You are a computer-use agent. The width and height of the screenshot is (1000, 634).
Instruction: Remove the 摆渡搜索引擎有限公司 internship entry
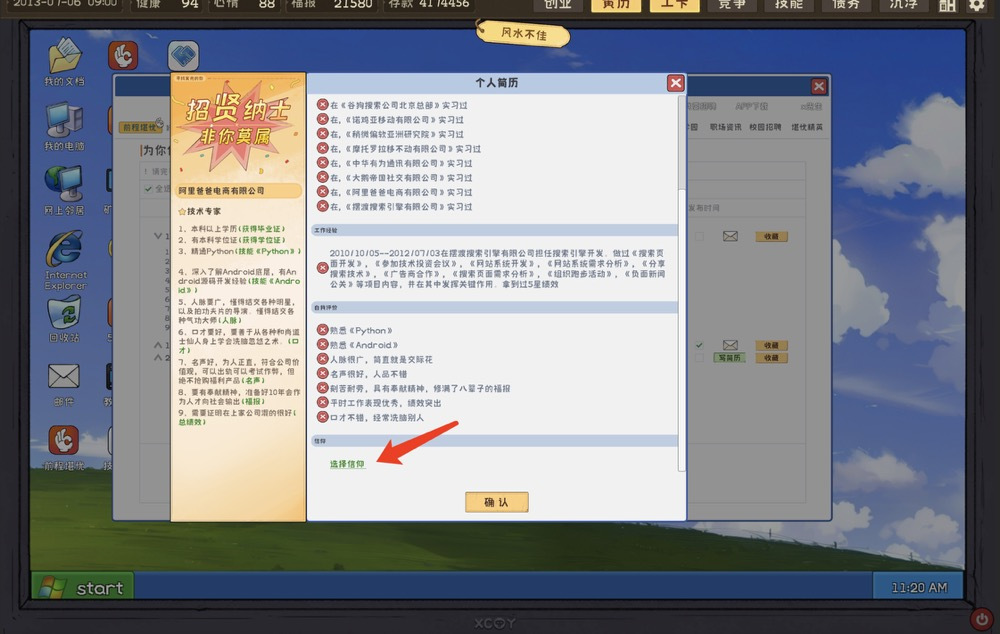[323, 206]
